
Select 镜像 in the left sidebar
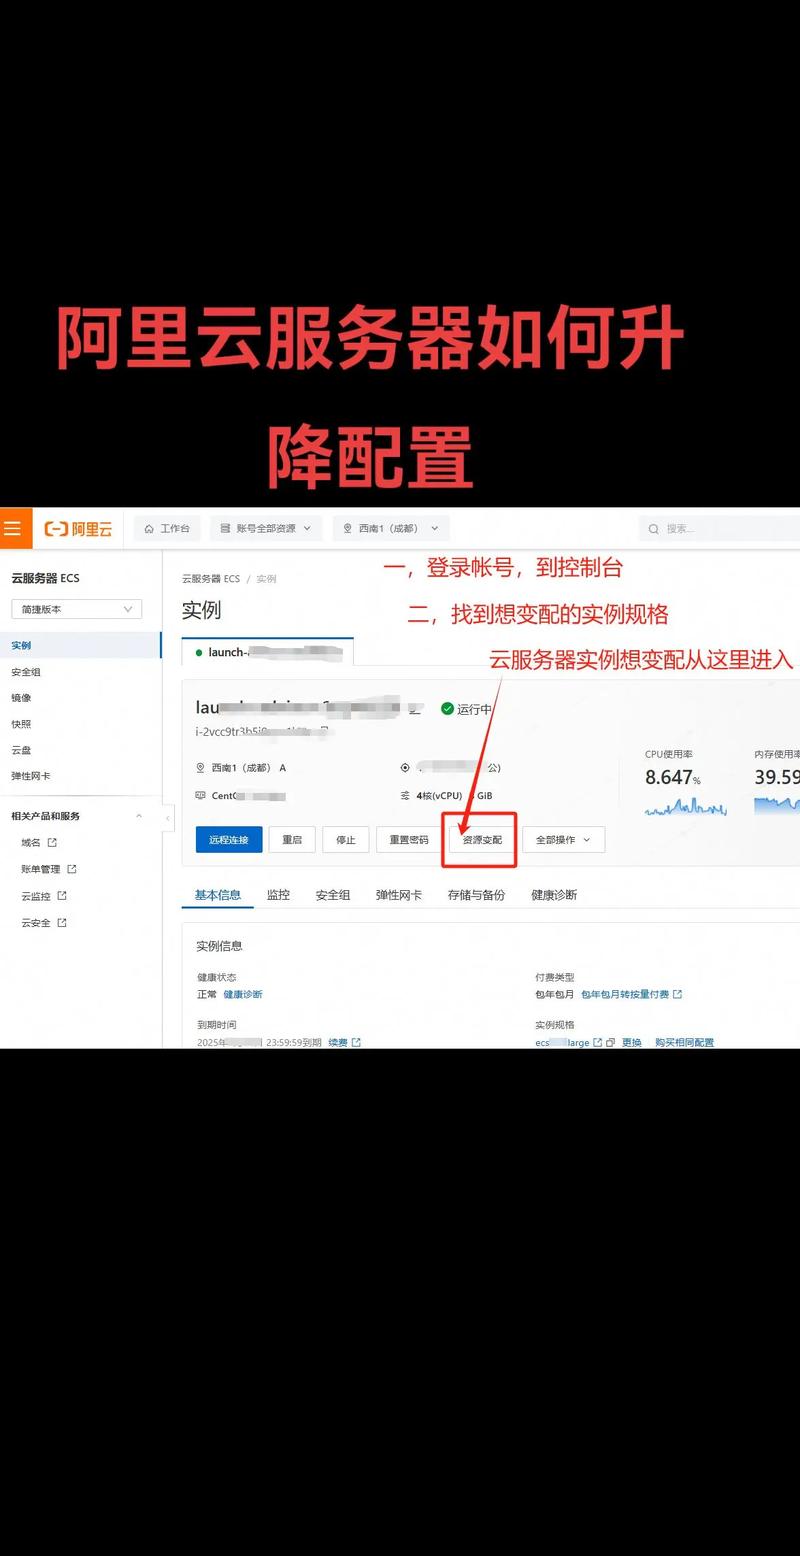pyautogui.click(x=20, y=697)
